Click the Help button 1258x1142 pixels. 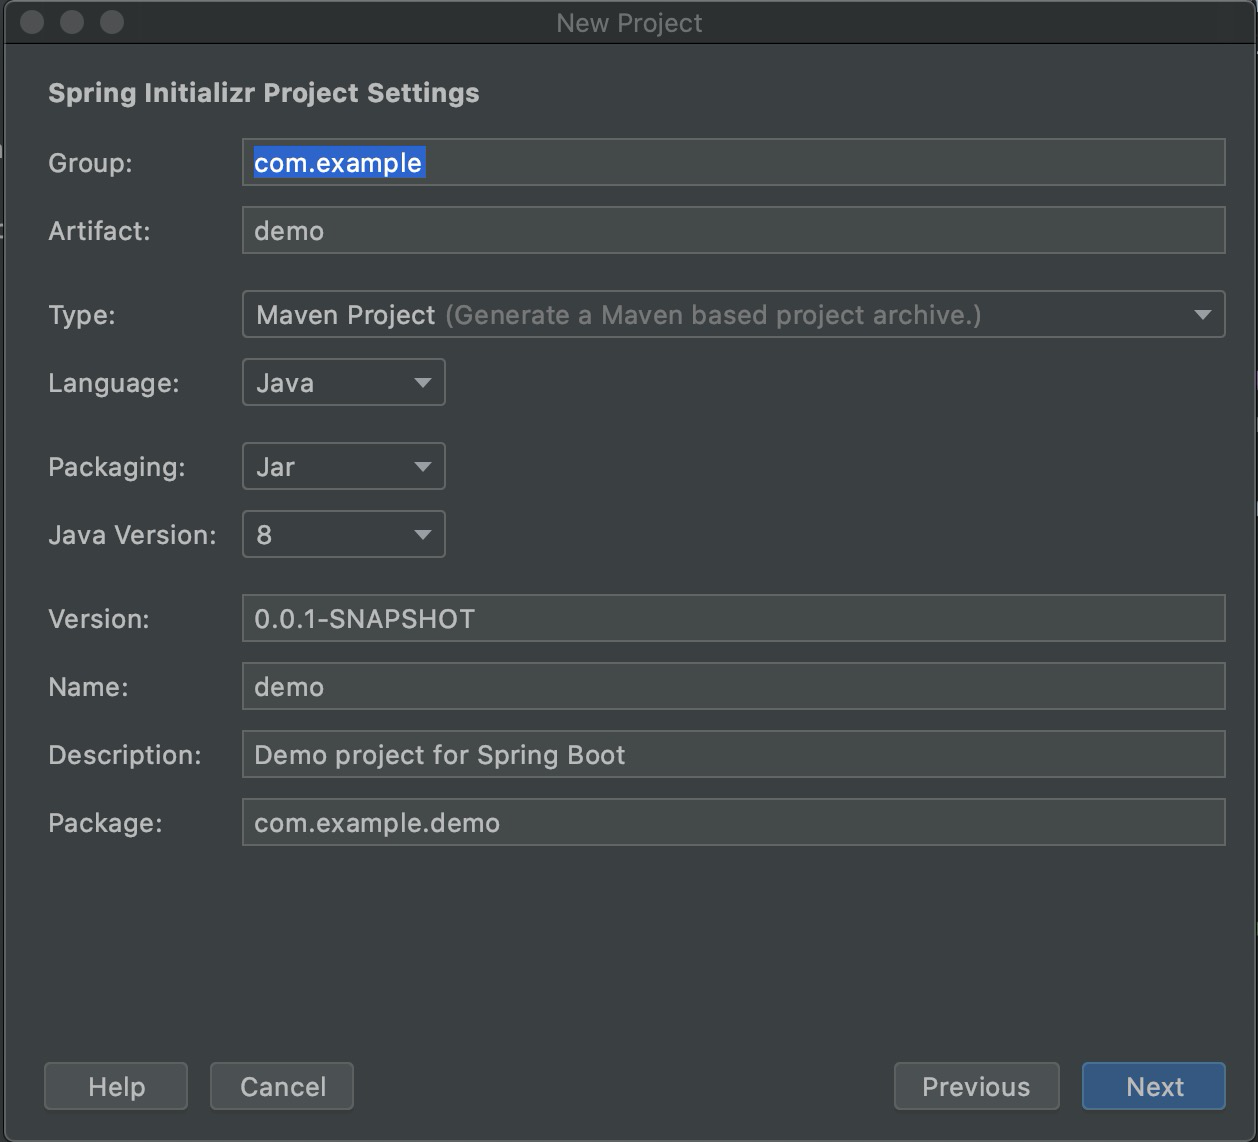click(116, 1086)
